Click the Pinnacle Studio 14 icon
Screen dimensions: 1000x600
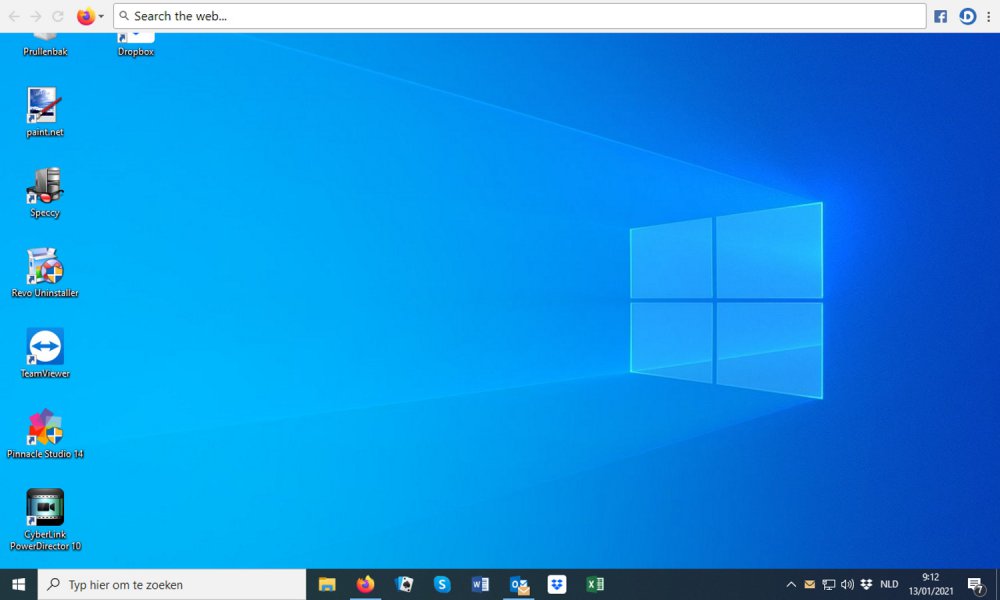[x=45, y=428]
